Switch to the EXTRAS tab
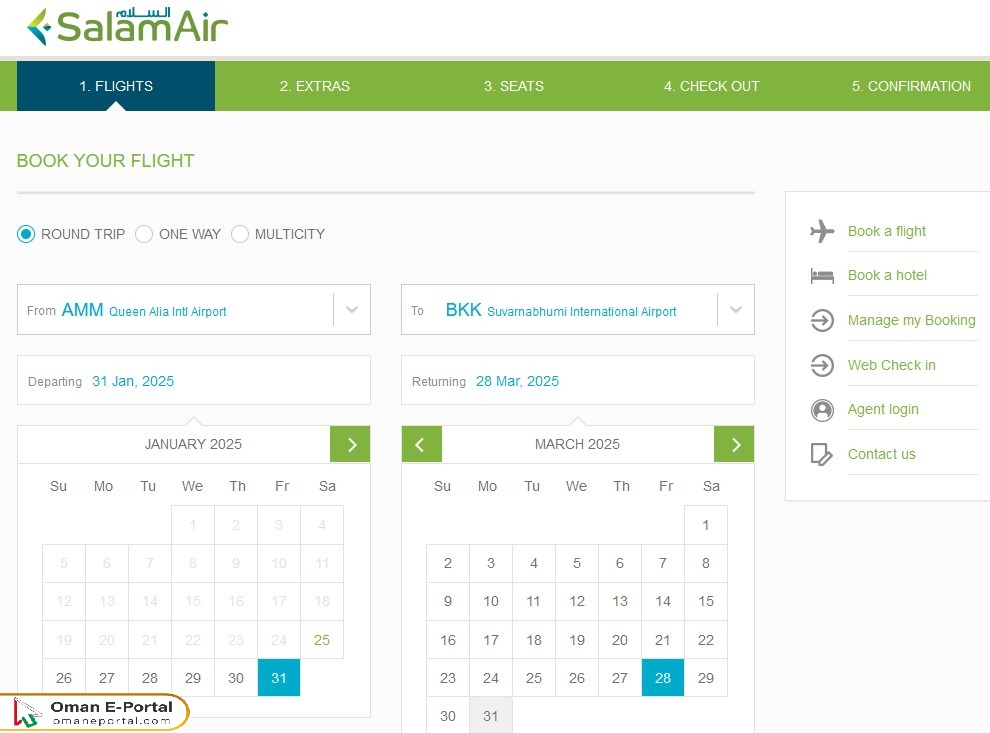Screen dimensions: 990x733 [x=315, y=86]
